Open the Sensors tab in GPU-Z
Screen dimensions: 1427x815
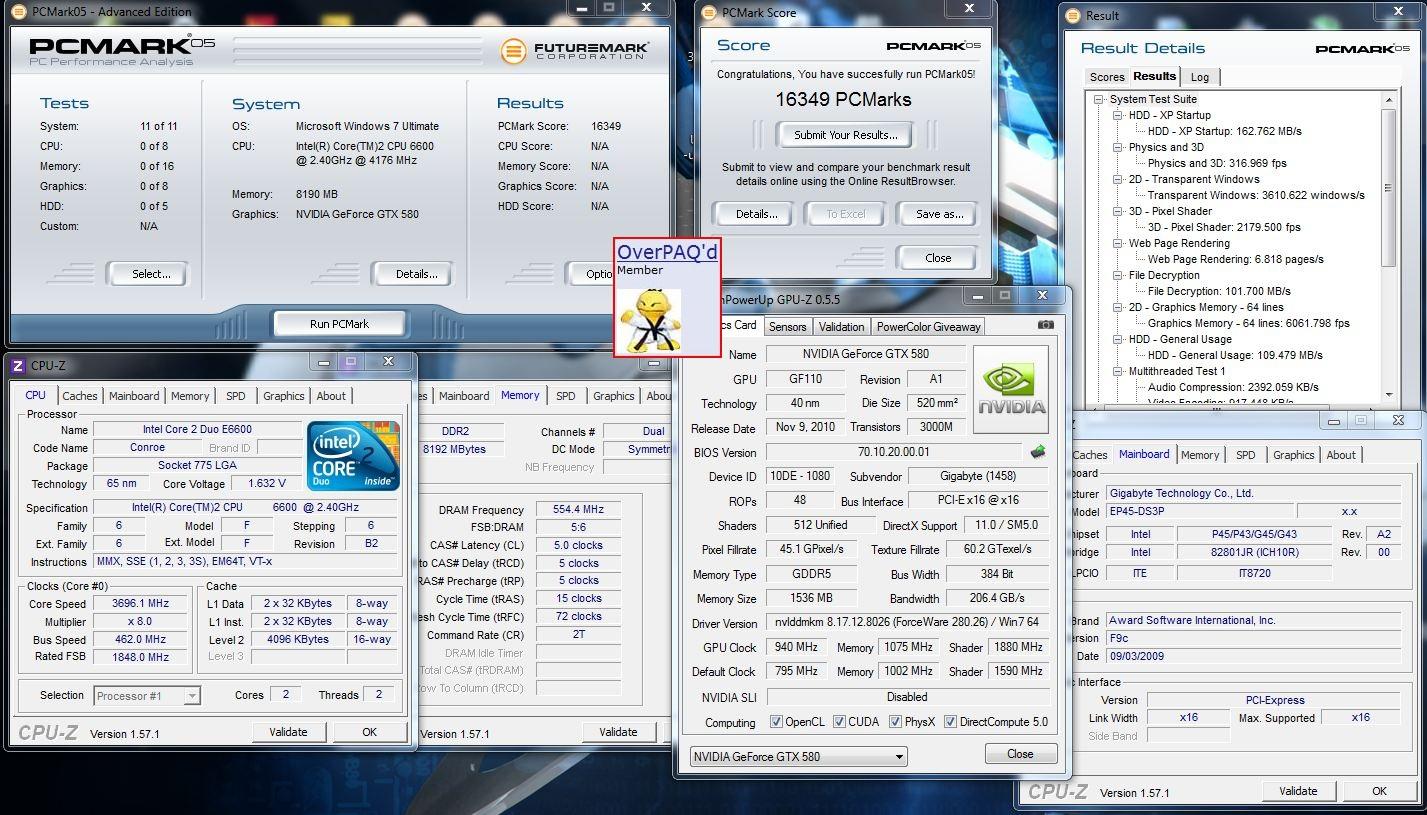787,327
